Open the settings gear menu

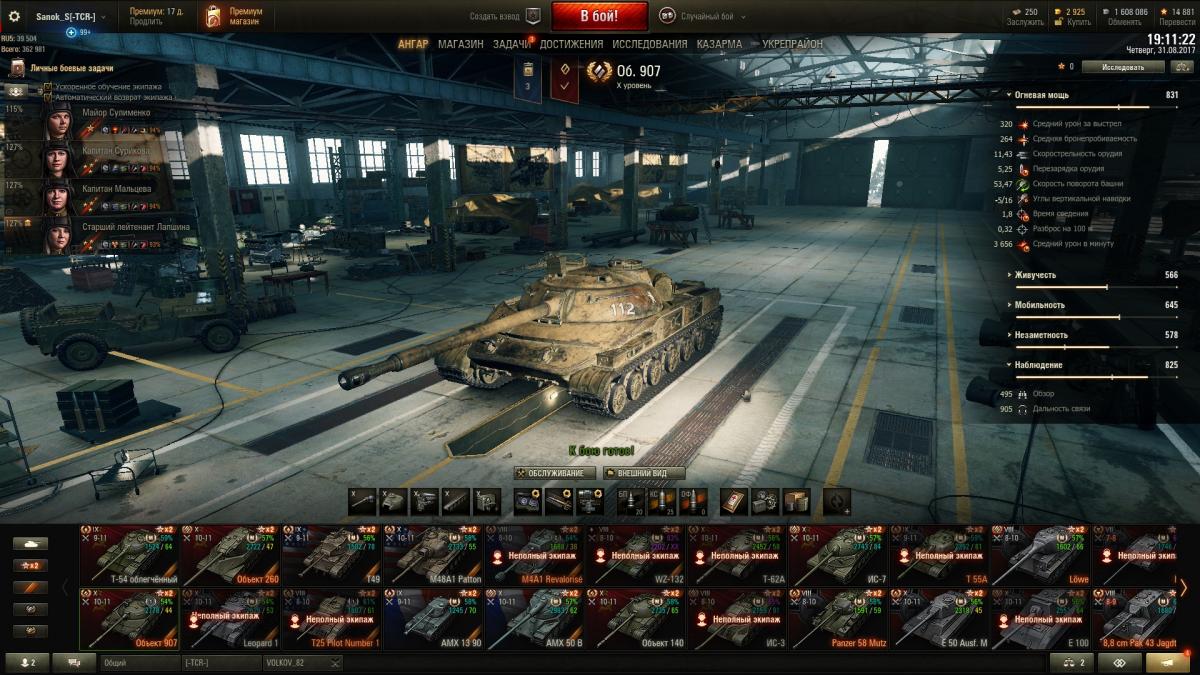[x=14, y=16]
